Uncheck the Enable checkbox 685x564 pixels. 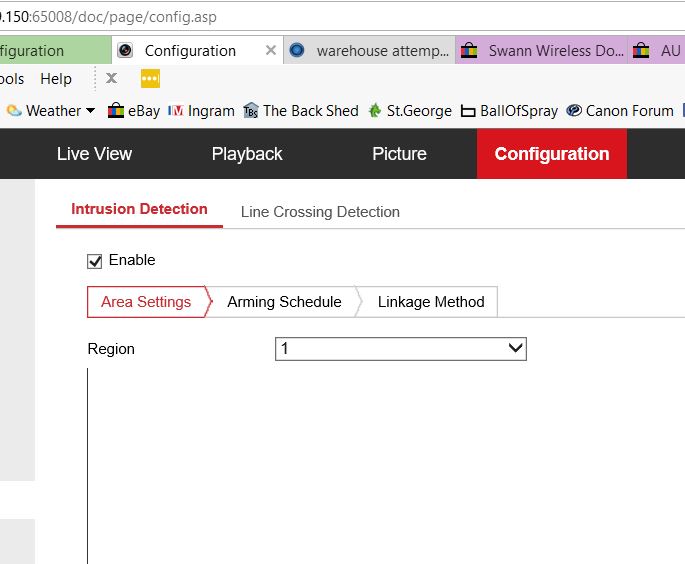[95, 261]
